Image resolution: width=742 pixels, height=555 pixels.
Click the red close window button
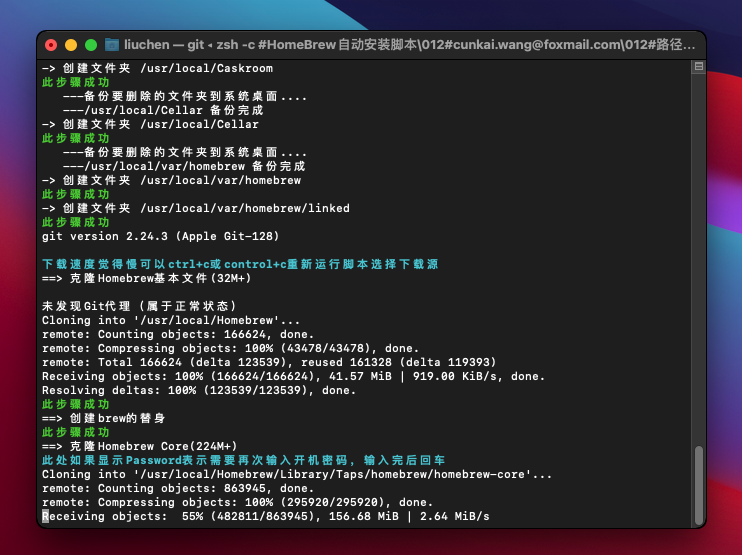point(51,45)
